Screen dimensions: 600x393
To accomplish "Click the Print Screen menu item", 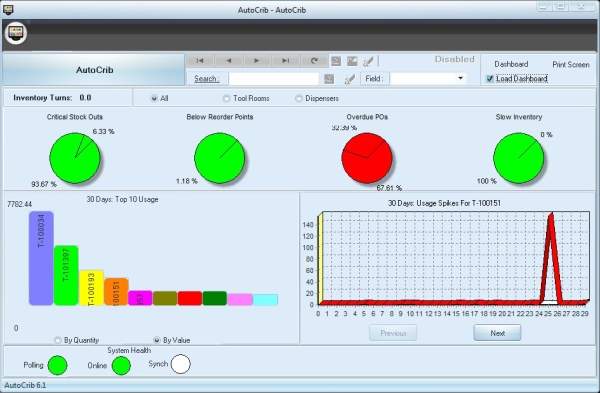I will click(571, 65).
